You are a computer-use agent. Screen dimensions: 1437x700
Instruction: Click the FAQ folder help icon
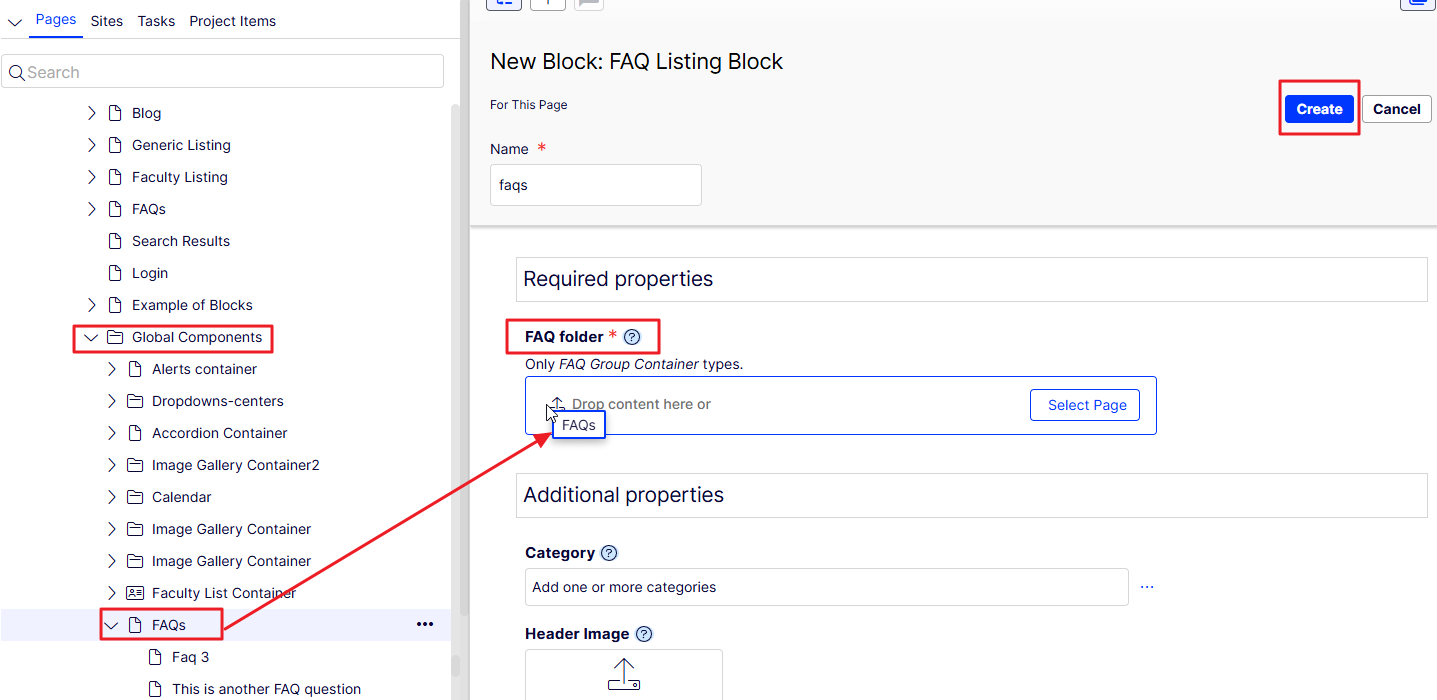(631, 337)
